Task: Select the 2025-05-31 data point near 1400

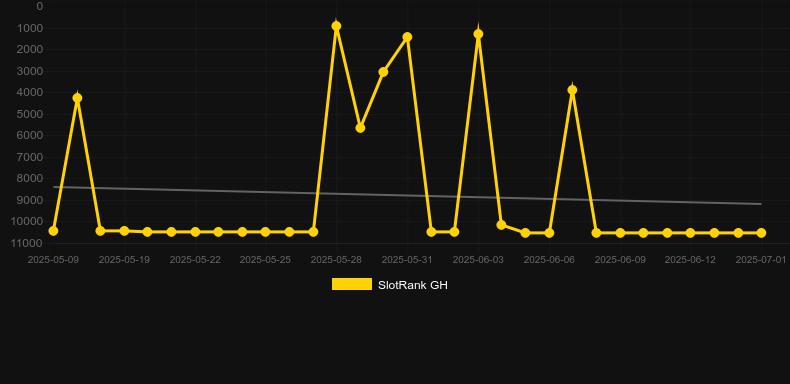Action: point(407,37)
